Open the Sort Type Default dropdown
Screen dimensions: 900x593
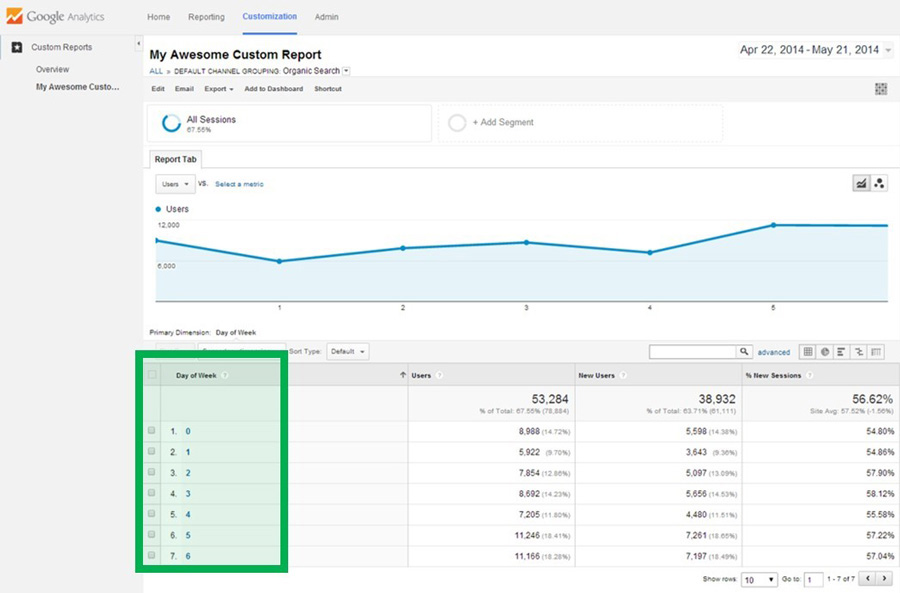click(348, 352)
